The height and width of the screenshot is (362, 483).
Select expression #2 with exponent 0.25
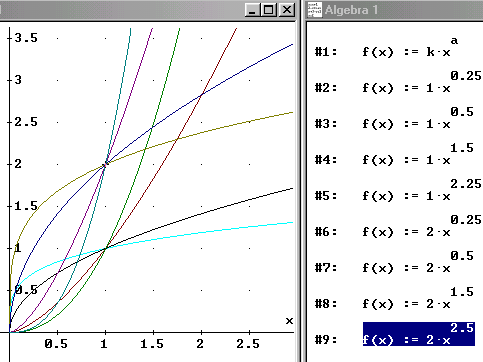pos(422,82)
